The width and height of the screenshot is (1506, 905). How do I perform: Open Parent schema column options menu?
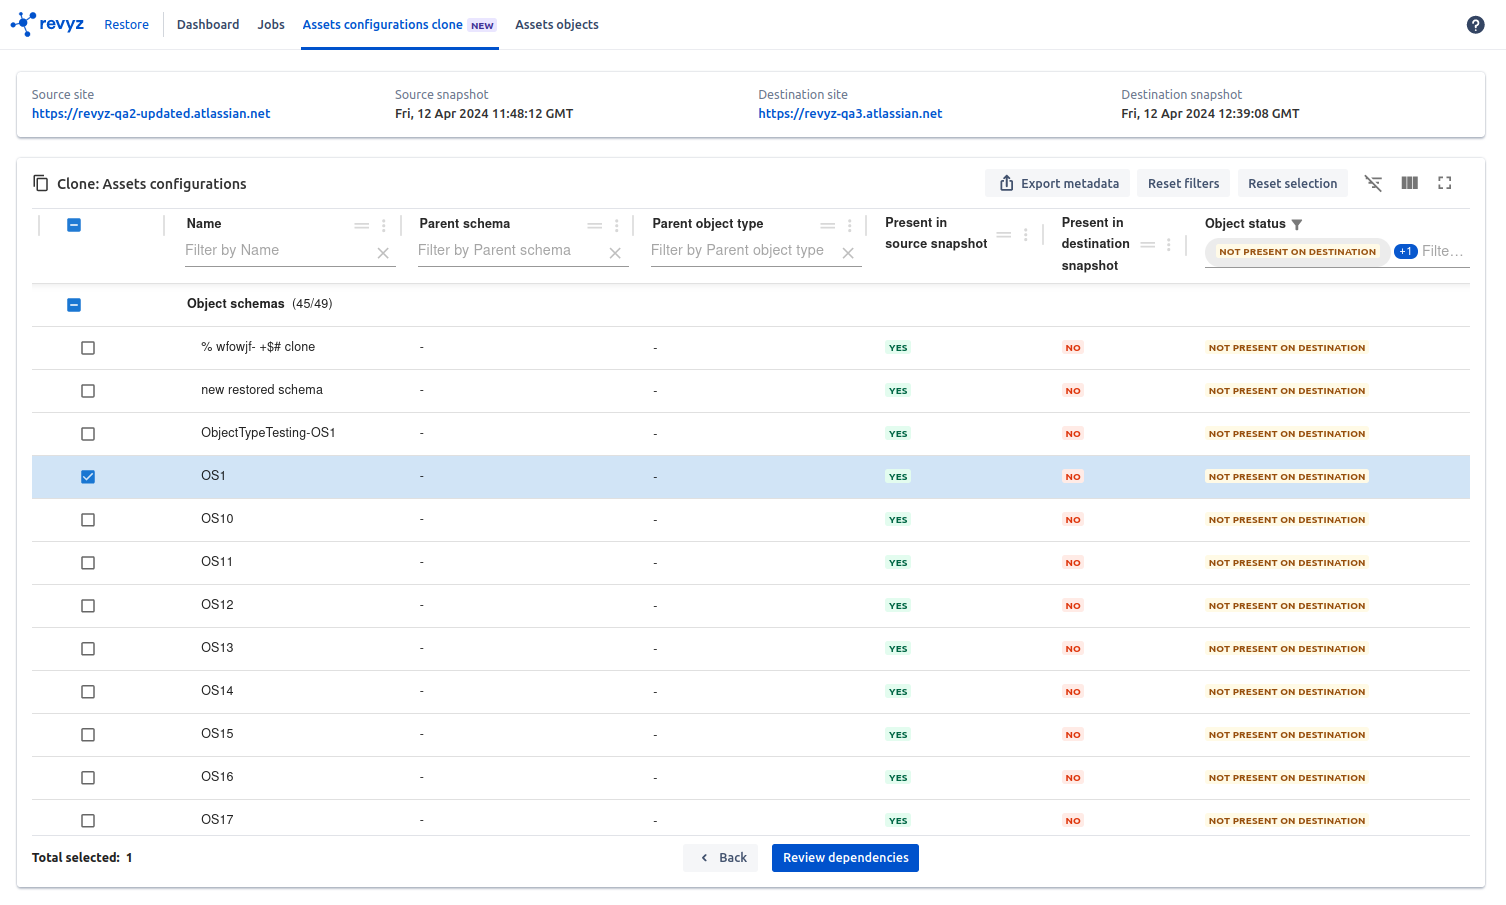pyautogui.click(x=617, y=226)
